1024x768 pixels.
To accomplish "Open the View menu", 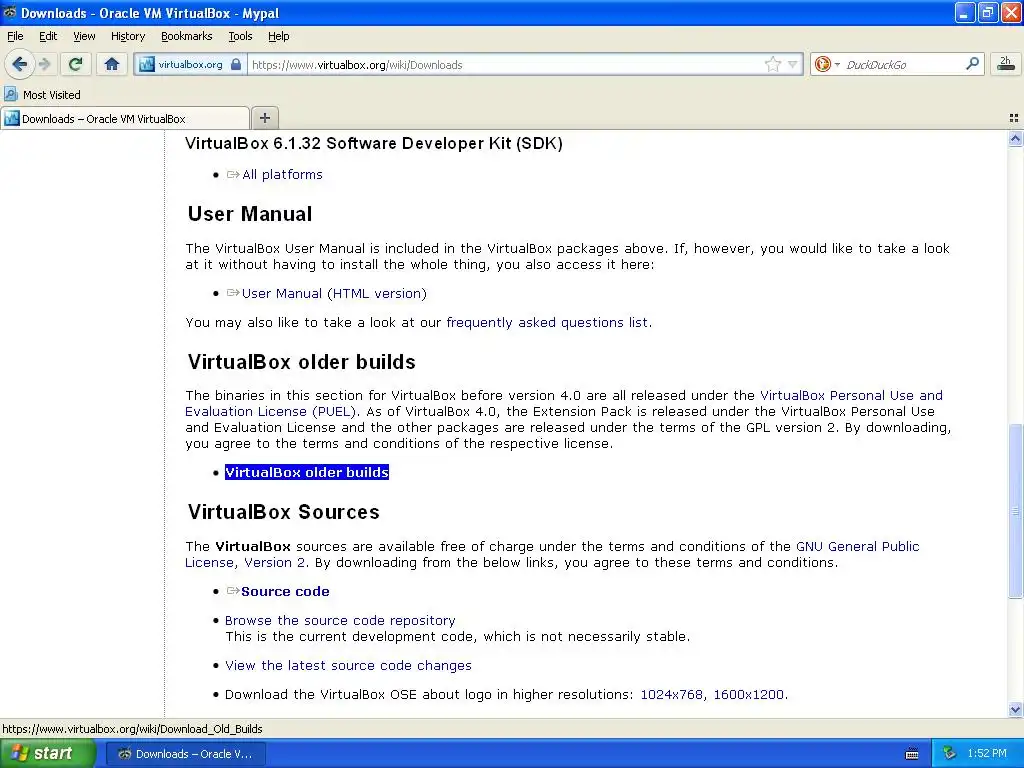I will [84, 36].
